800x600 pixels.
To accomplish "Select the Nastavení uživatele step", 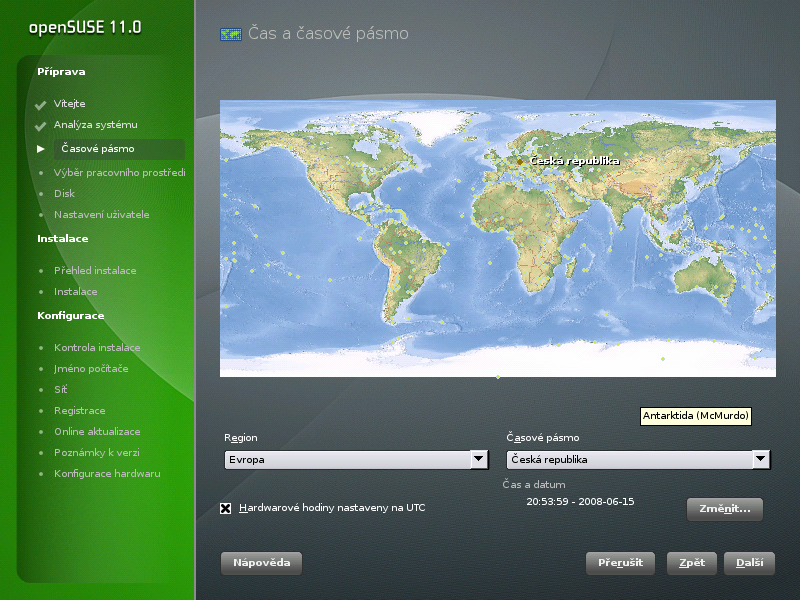I will (x=102, y=214).
